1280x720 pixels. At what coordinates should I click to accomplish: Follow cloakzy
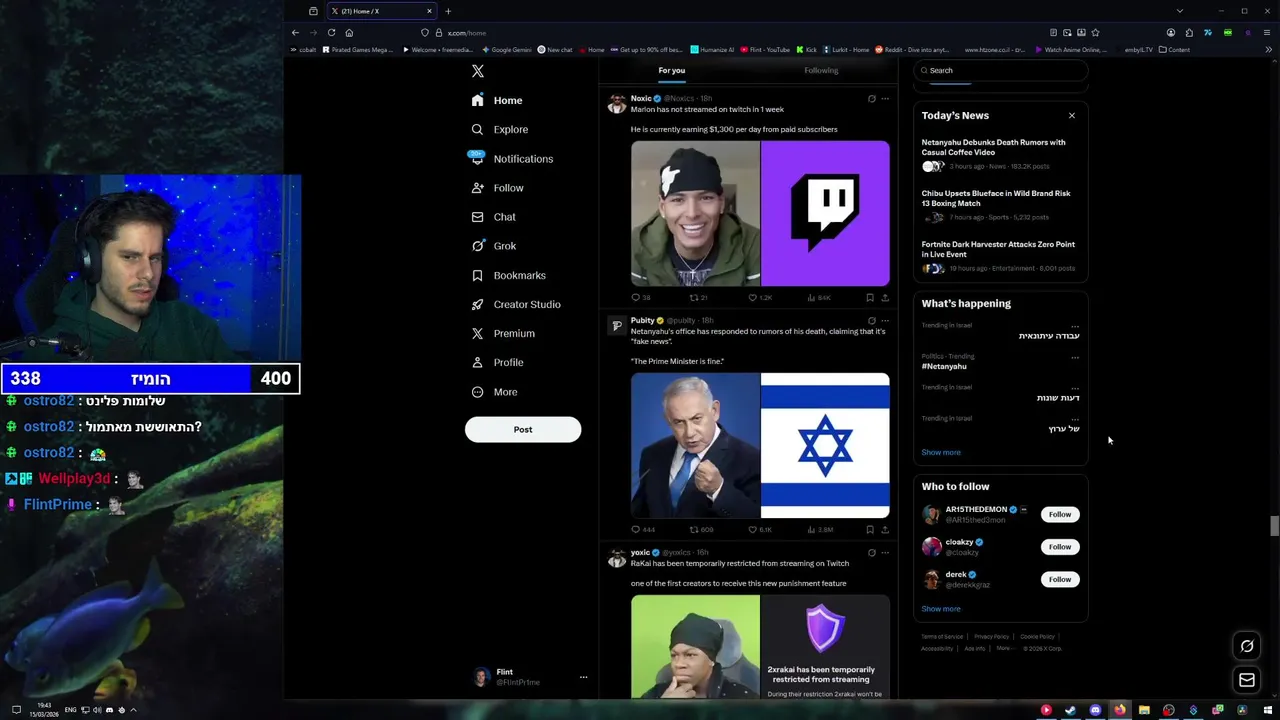tap(1060, 547)
